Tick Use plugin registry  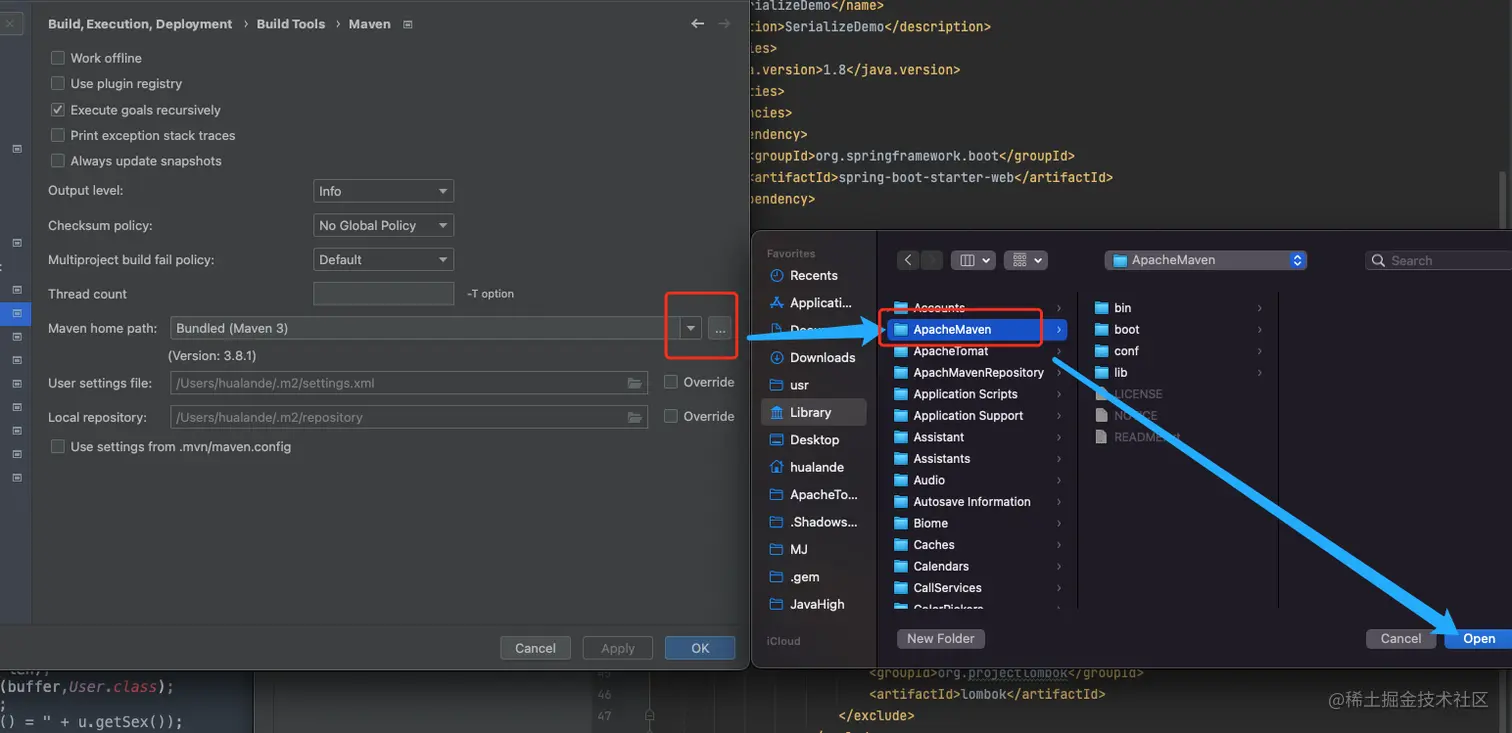click(x=58, y=84)
